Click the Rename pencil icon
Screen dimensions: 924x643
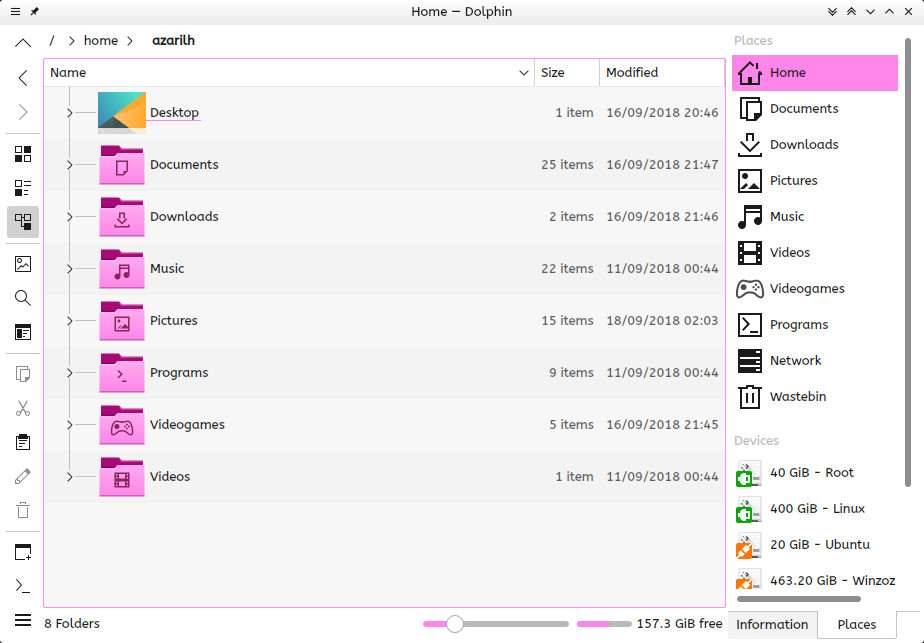pyautogui.click(x=23, y=476)
